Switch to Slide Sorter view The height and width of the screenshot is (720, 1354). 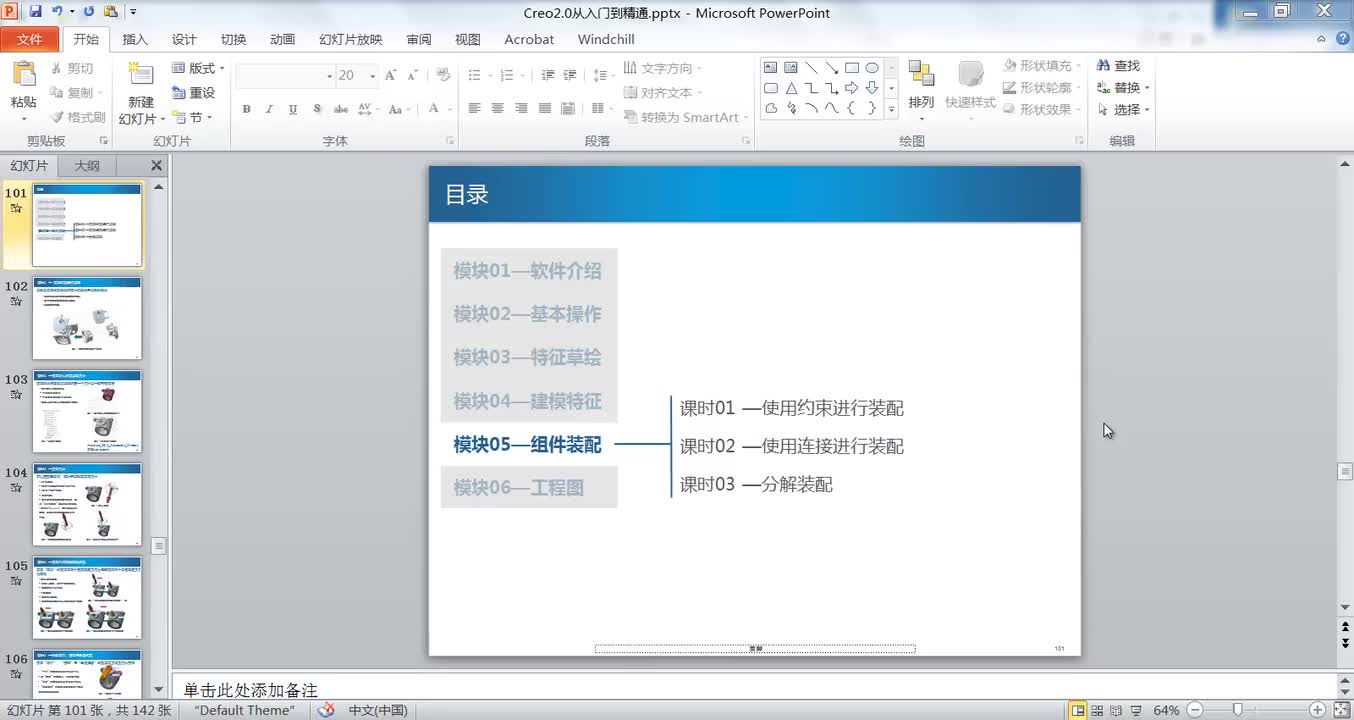pyautogui.click(x=1097, y=710)
